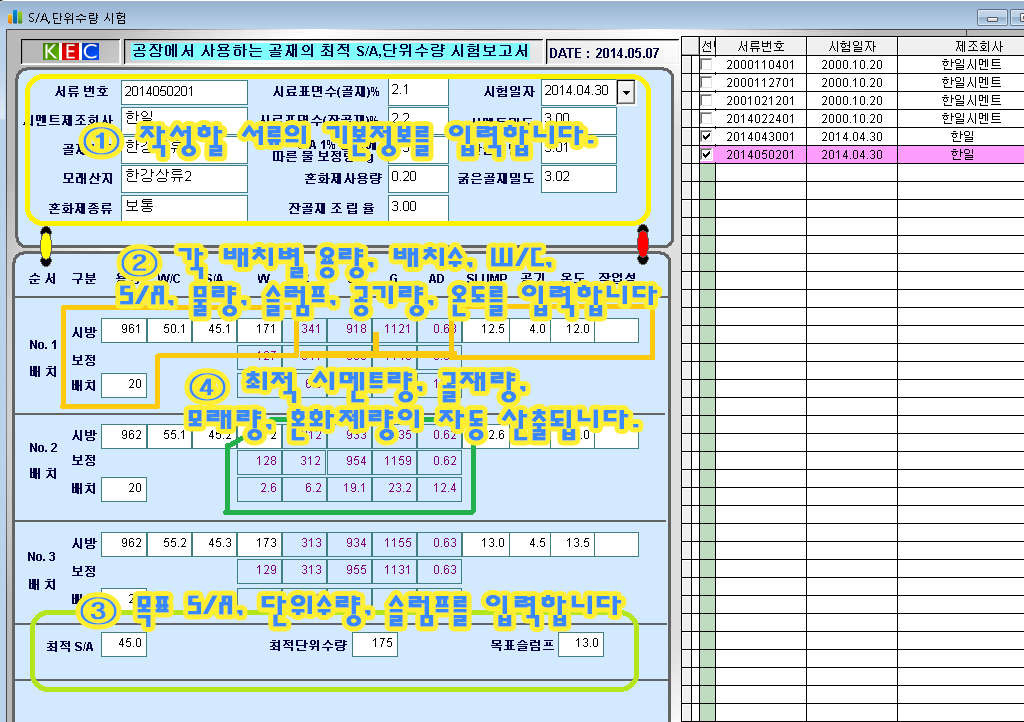1024x722 pixels.
Task: Click No. 1 배치 count field 20
Action: (x=123, y=385)
